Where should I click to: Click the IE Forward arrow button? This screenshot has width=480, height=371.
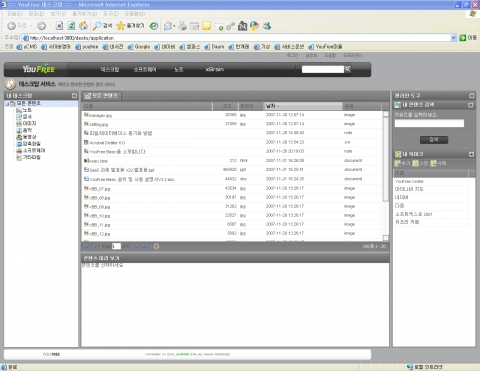tap(41, 26)
